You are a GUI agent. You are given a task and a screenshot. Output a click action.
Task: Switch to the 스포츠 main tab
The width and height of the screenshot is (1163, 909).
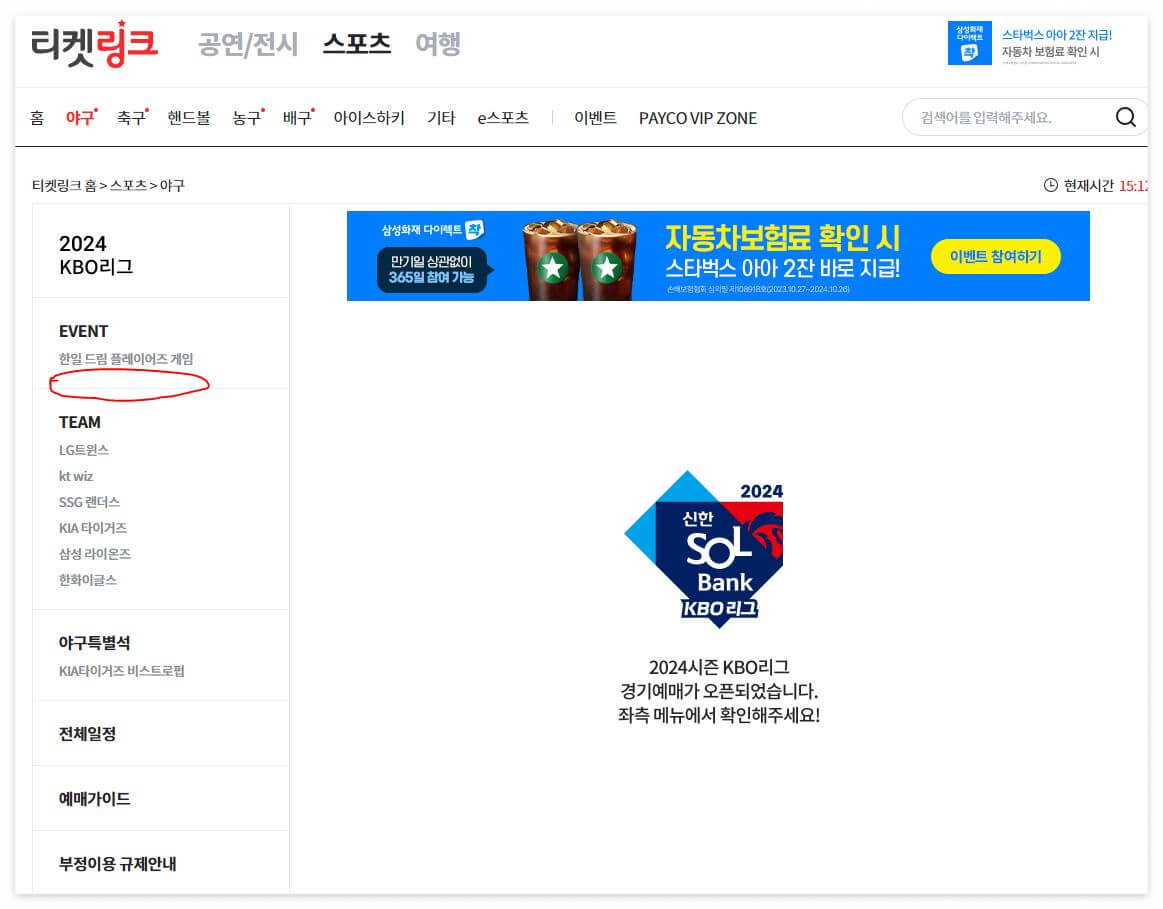click(355, 43)
